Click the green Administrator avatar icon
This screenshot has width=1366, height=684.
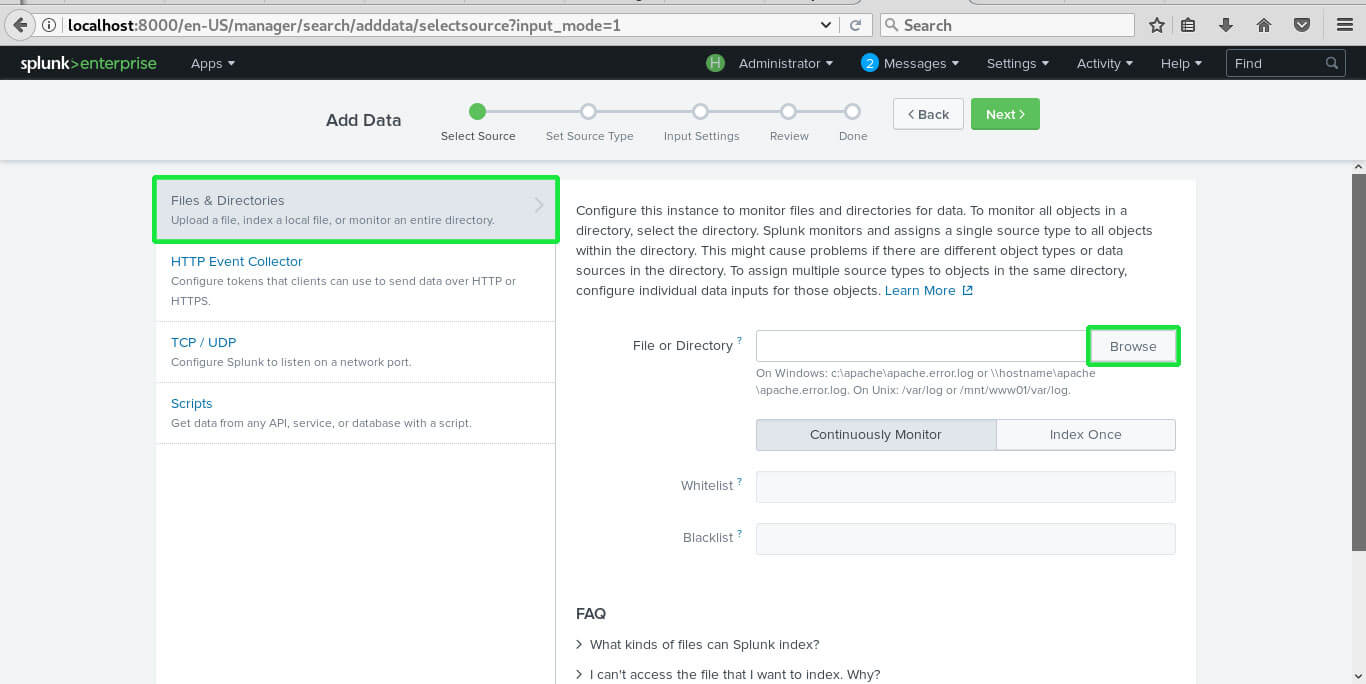715,63
